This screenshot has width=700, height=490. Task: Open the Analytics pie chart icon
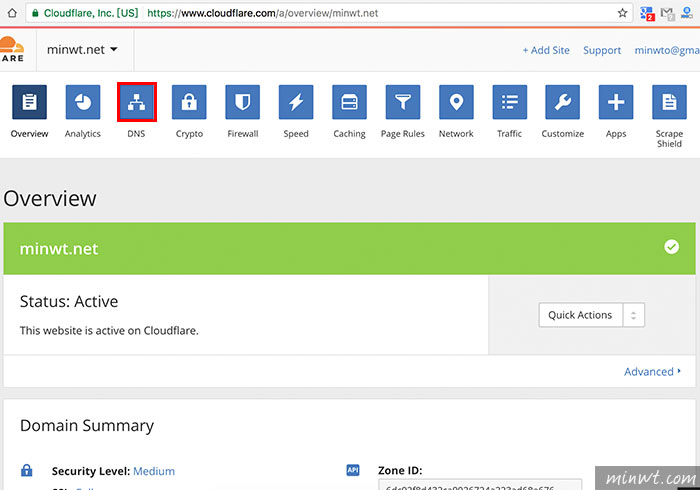coord(83,102)
